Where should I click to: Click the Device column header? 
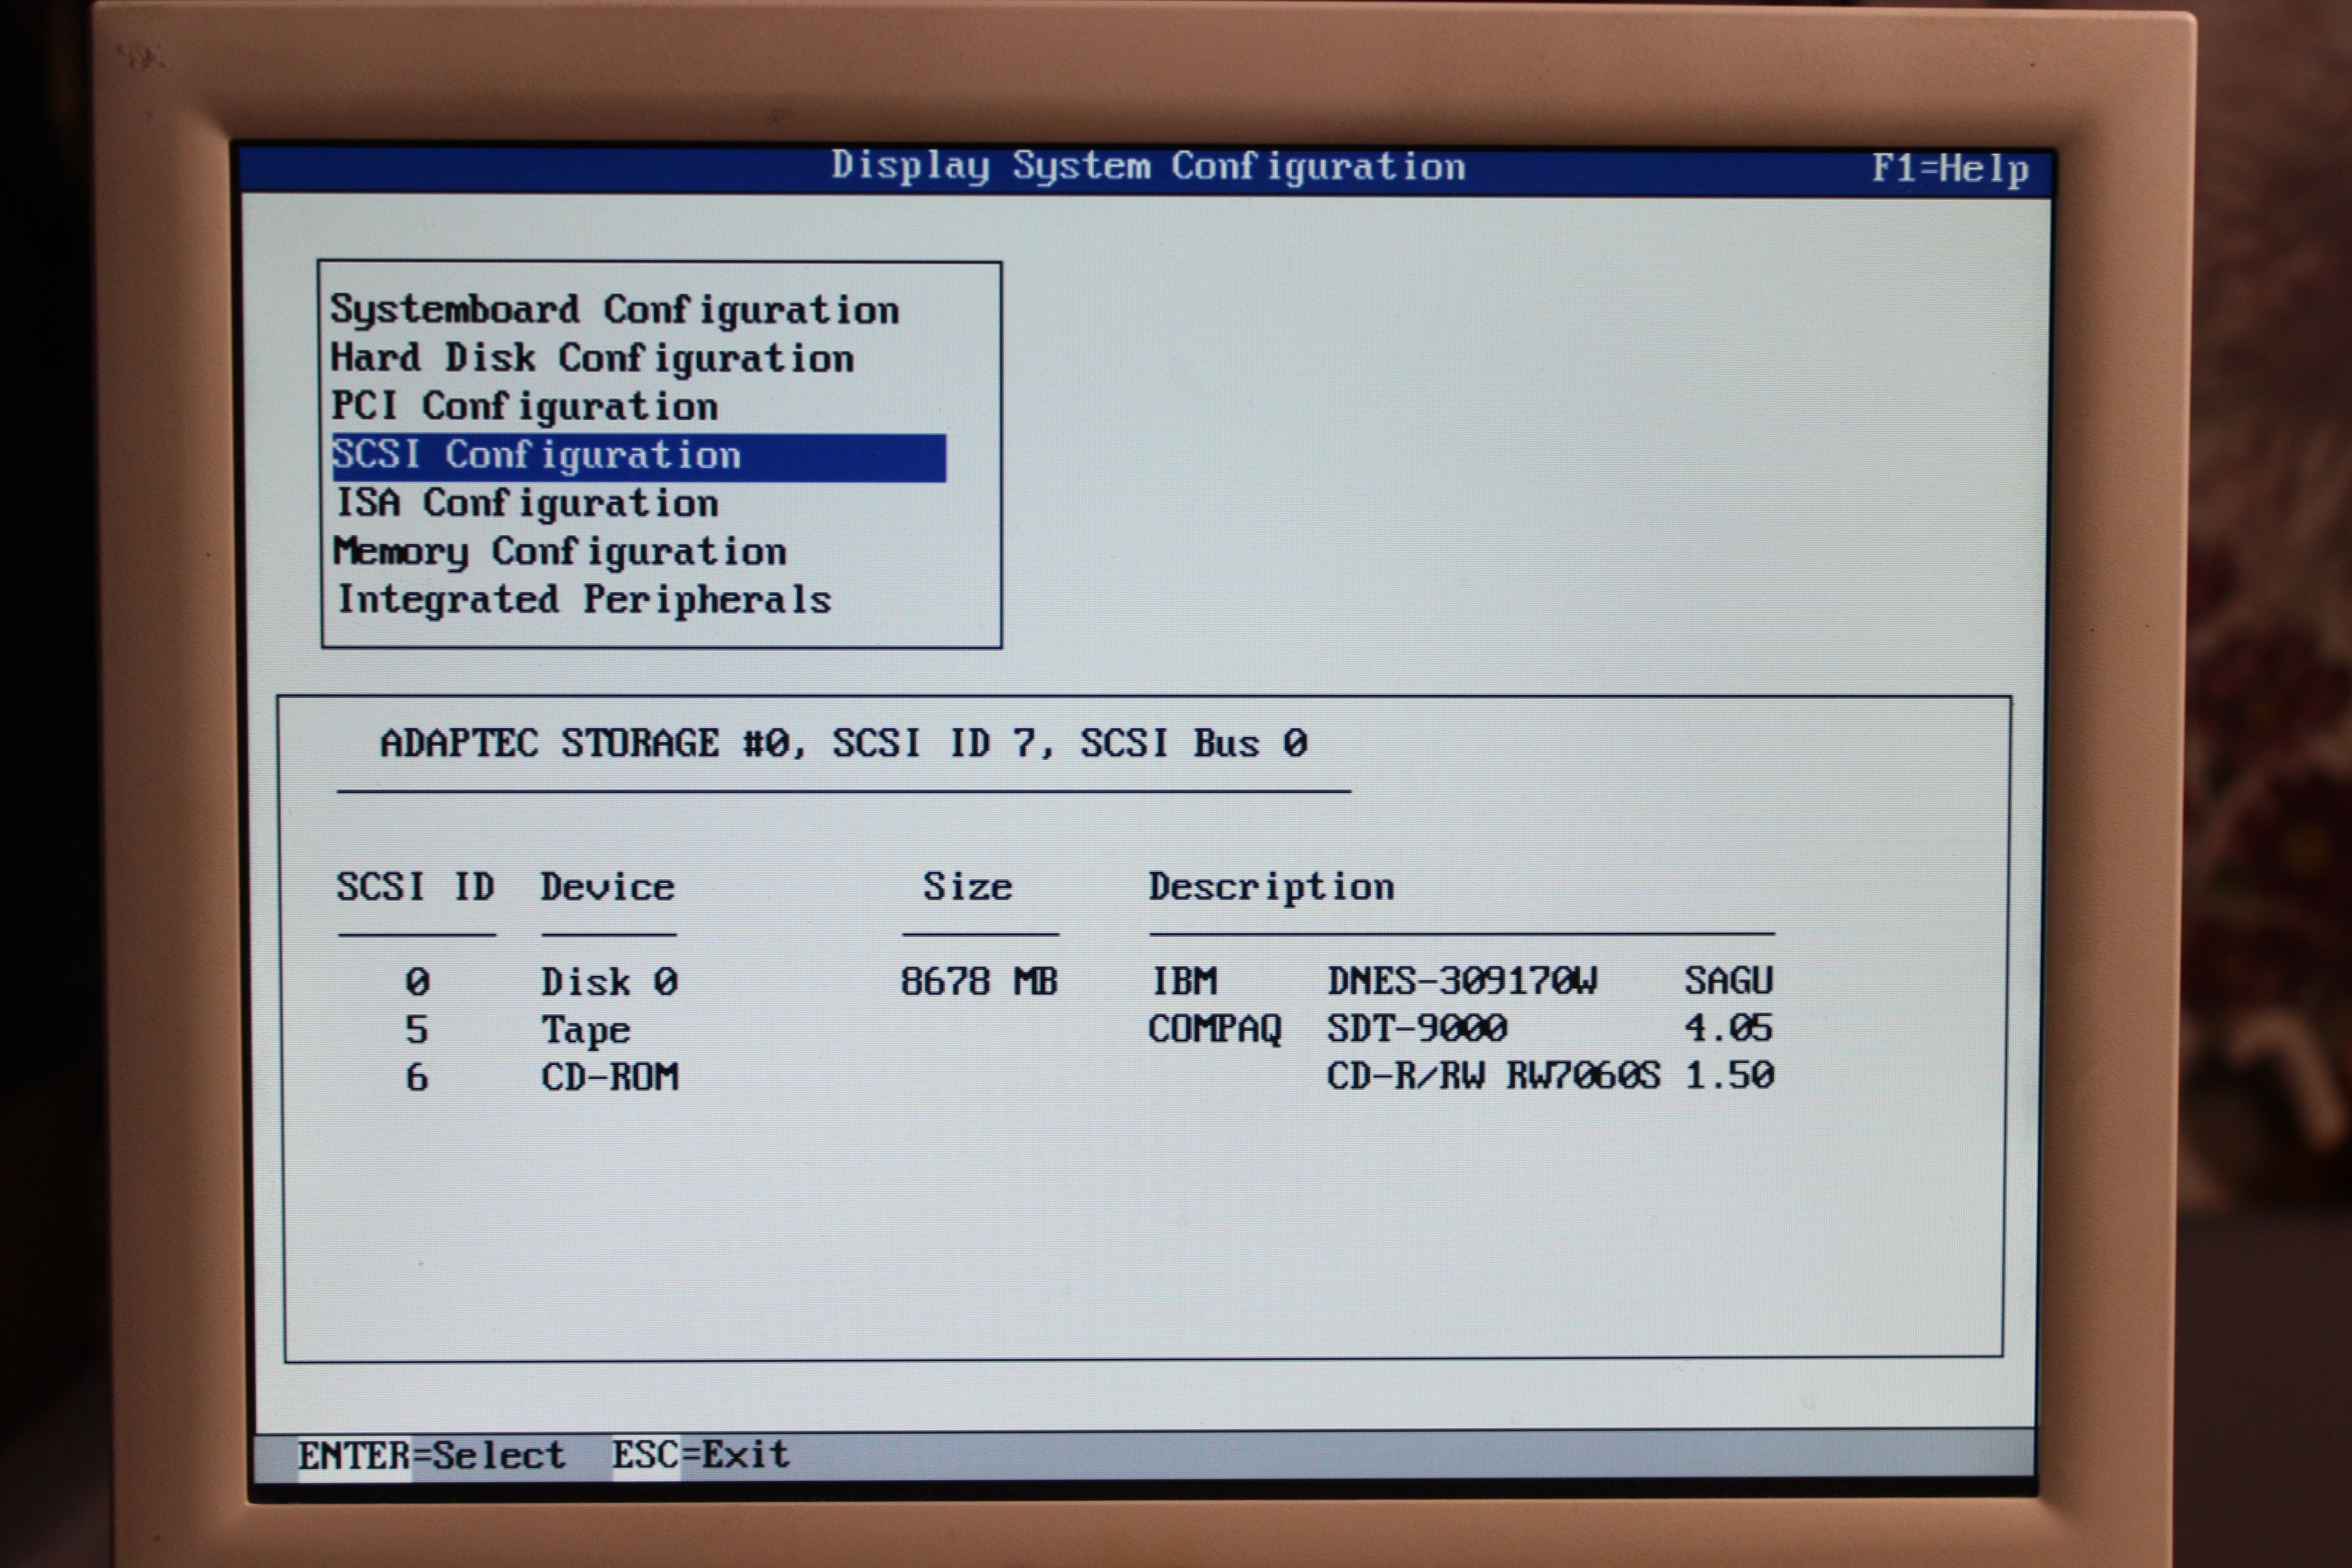point(607,887)
